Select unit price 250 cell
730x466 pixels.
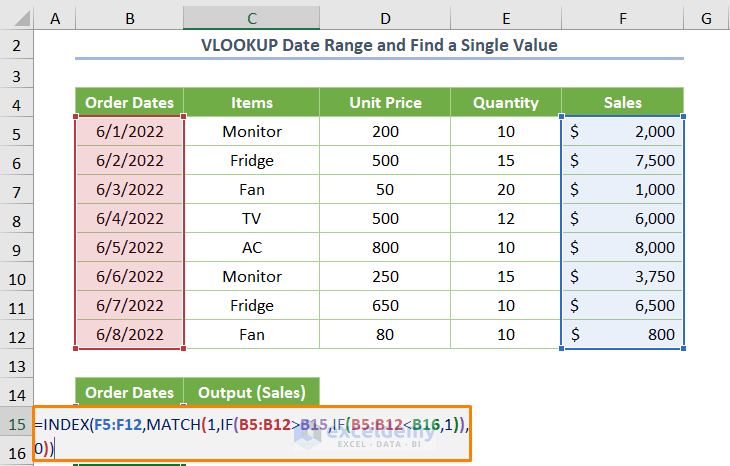[385, 277]
